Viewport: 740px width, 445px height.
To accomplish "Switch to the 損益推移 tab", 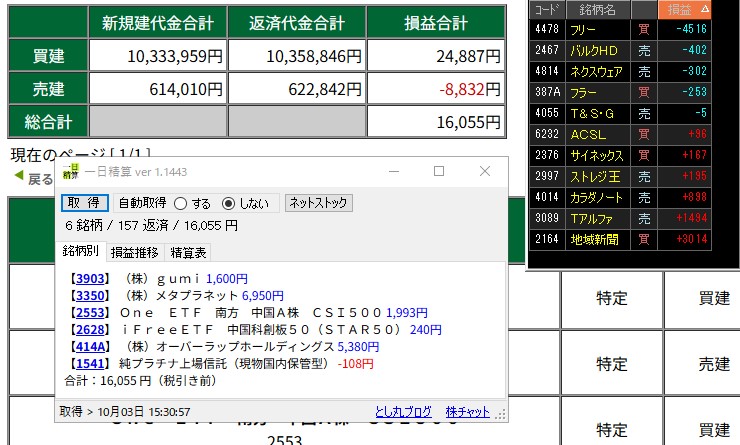I will tap(132, 253).
